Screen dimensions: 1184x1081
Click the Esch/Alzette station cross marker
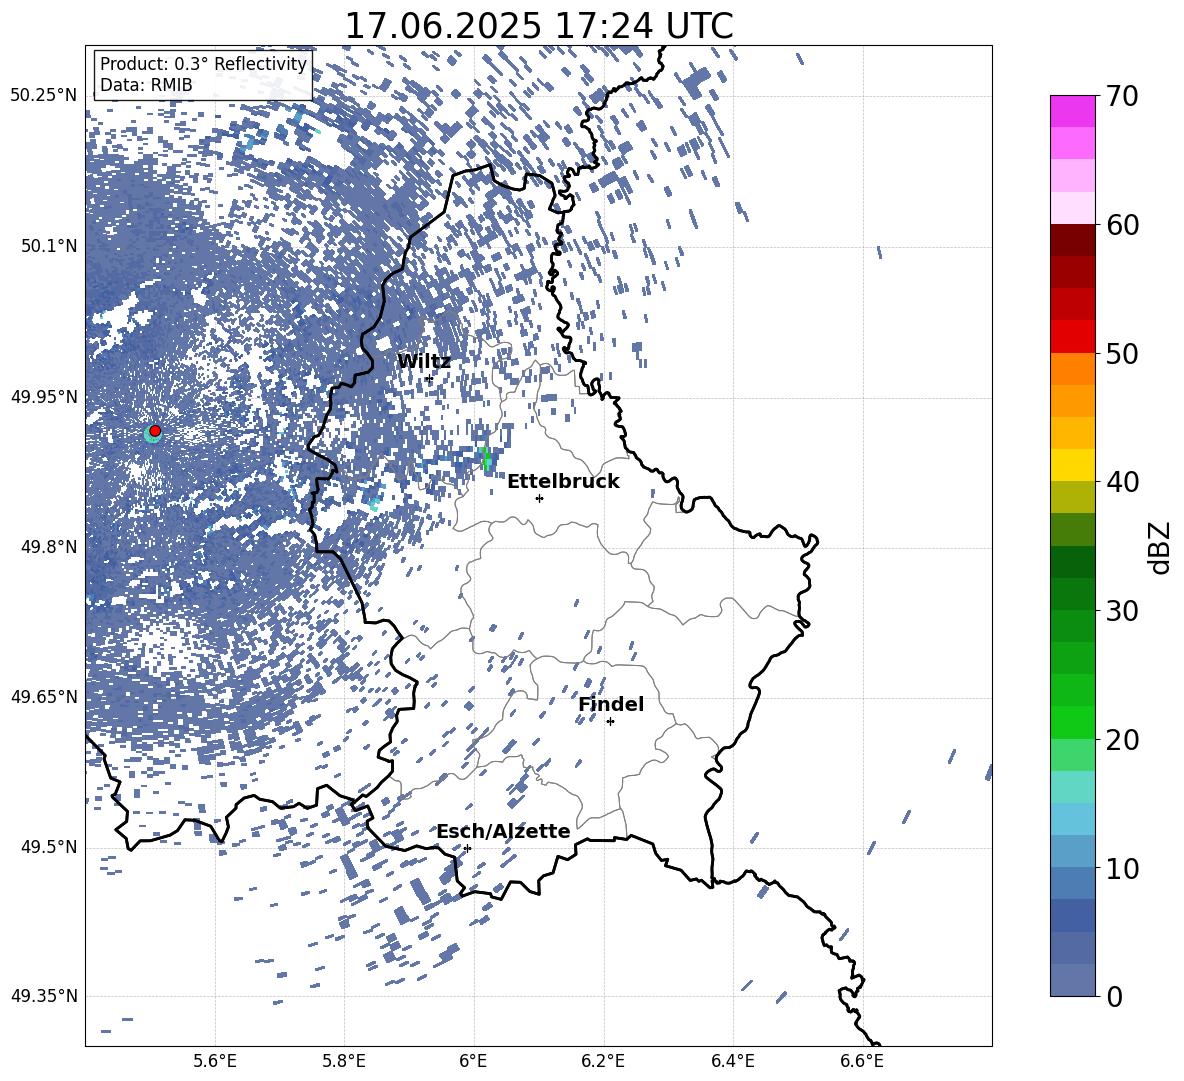tap(467, 848)
